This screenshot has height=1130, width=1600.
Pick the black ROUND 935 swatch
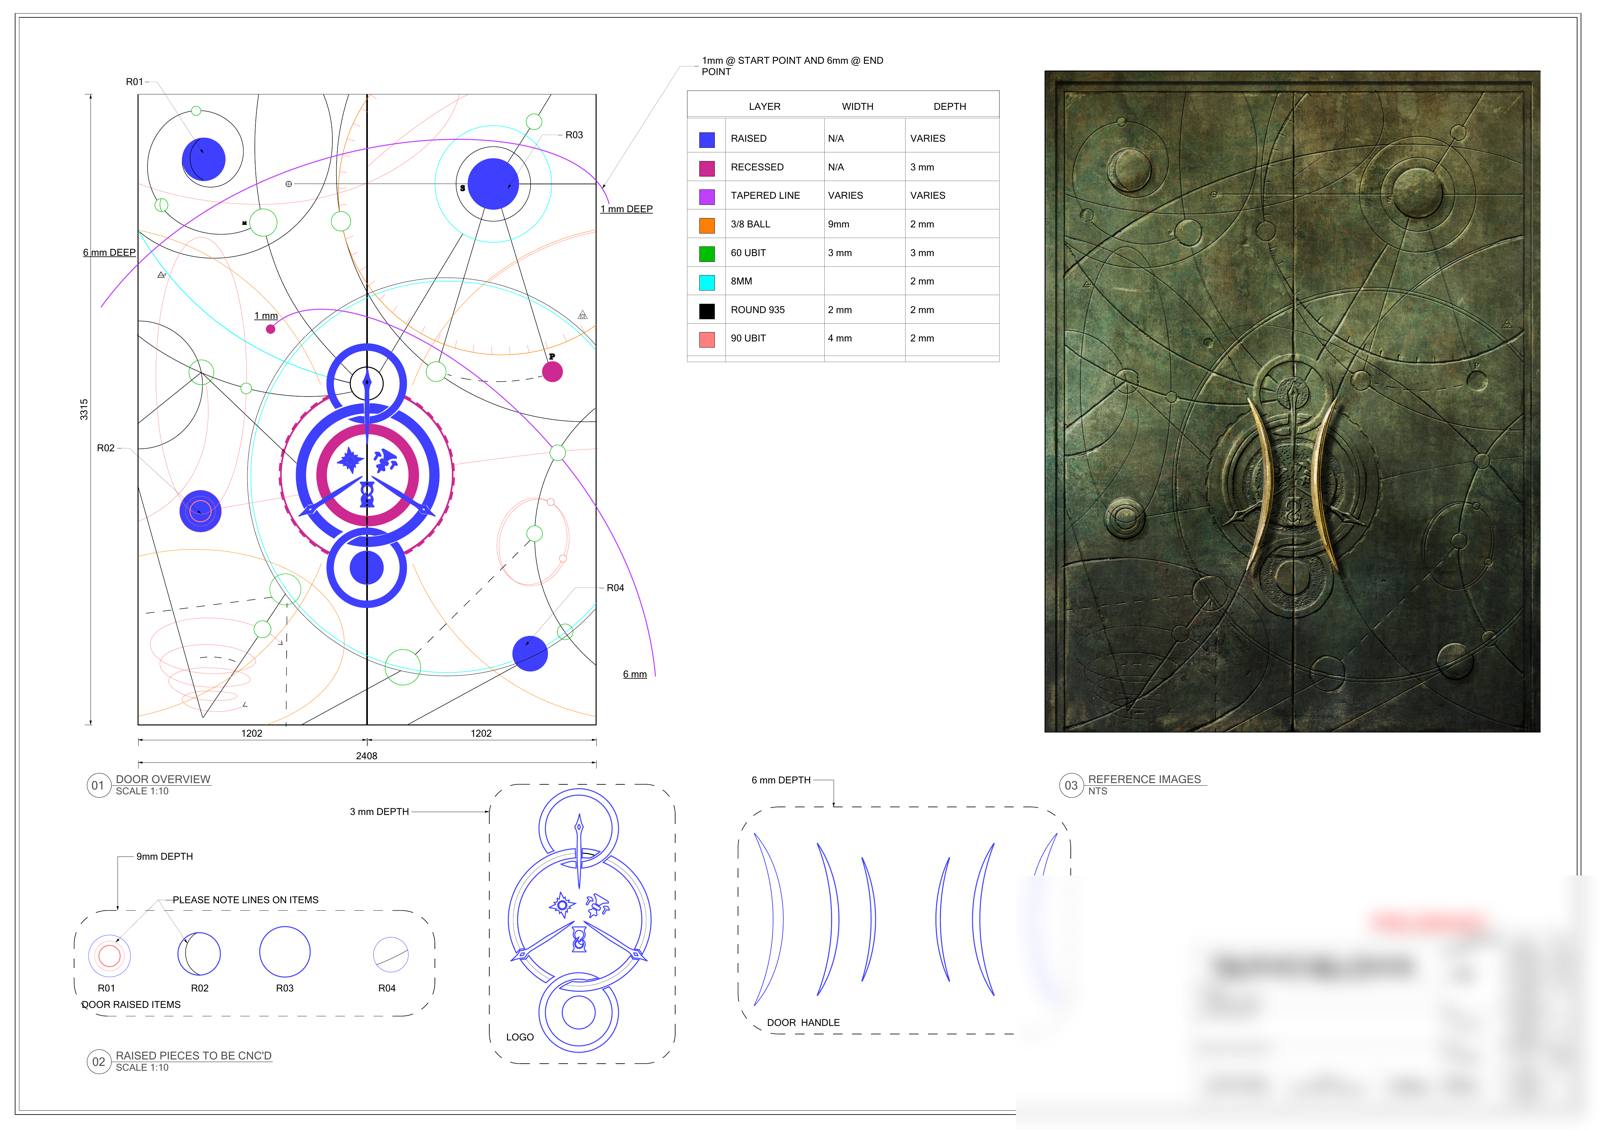pyautogui.click(x=707, y=311)
